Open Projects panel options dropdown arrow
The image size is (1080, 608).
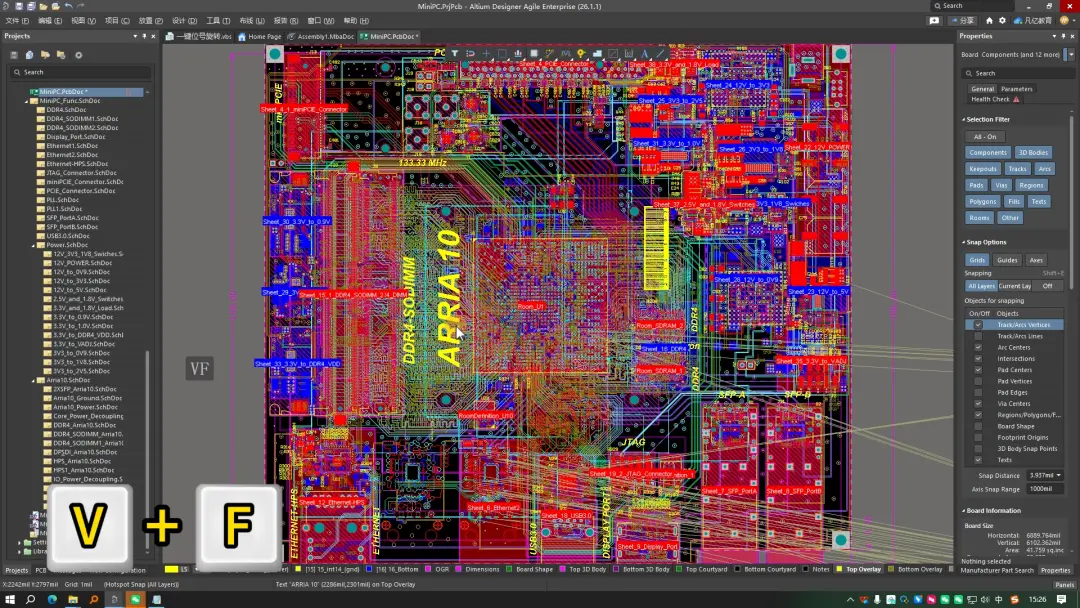tap(135, 36)
